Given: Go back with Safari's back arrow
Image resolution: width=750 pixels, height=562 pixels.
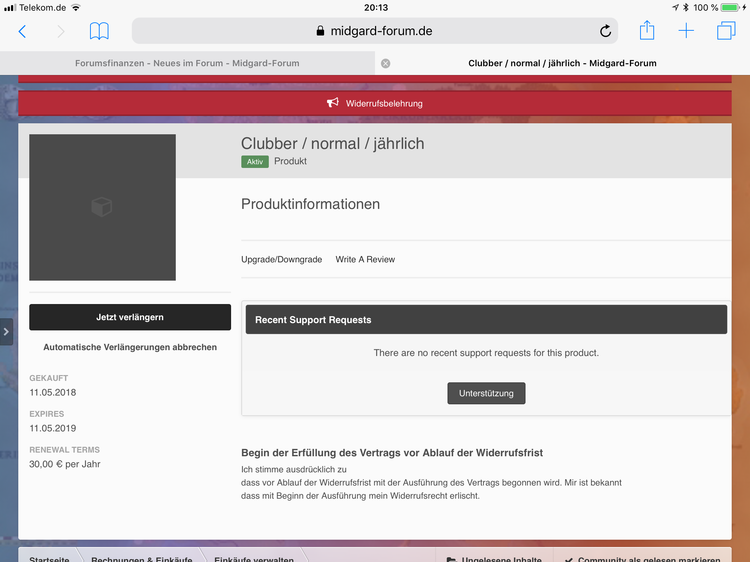Looking at the screenshot, I should coord(22,32).
